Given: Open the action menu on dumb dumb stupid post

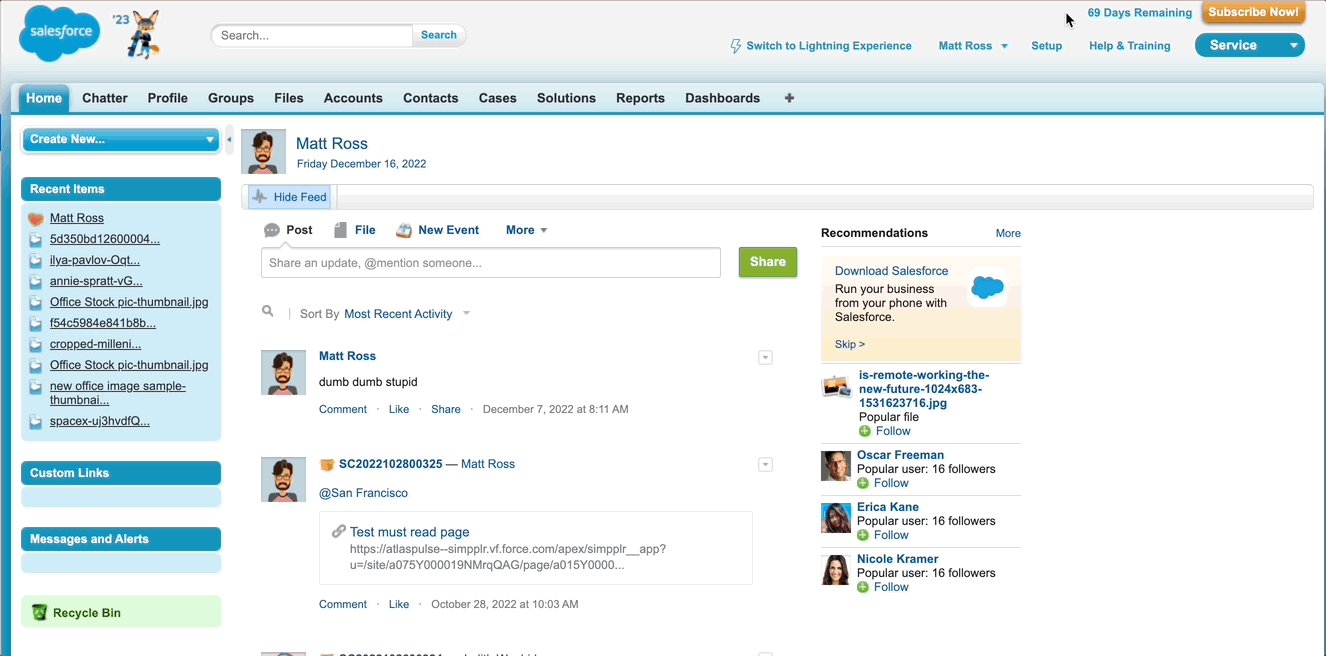Looking at the screenshot, I should click(x=765, y=358).
